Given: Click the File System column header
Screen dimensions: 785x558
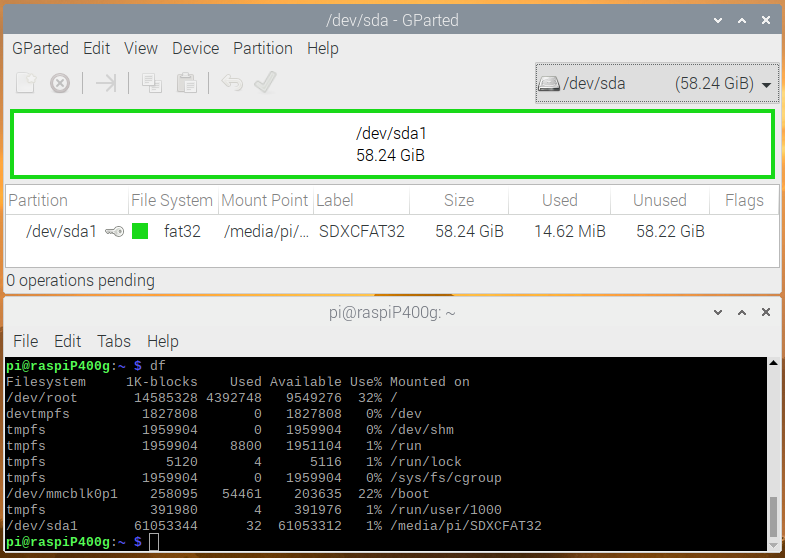Looking at the screenshot, I should click(173, 200).
